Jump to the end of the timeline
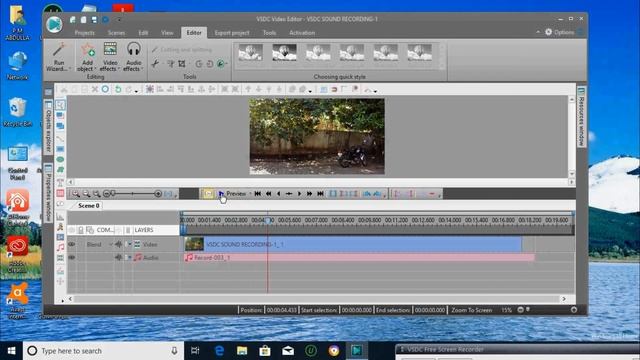This screenshot has height=360, width=640. 320,194
